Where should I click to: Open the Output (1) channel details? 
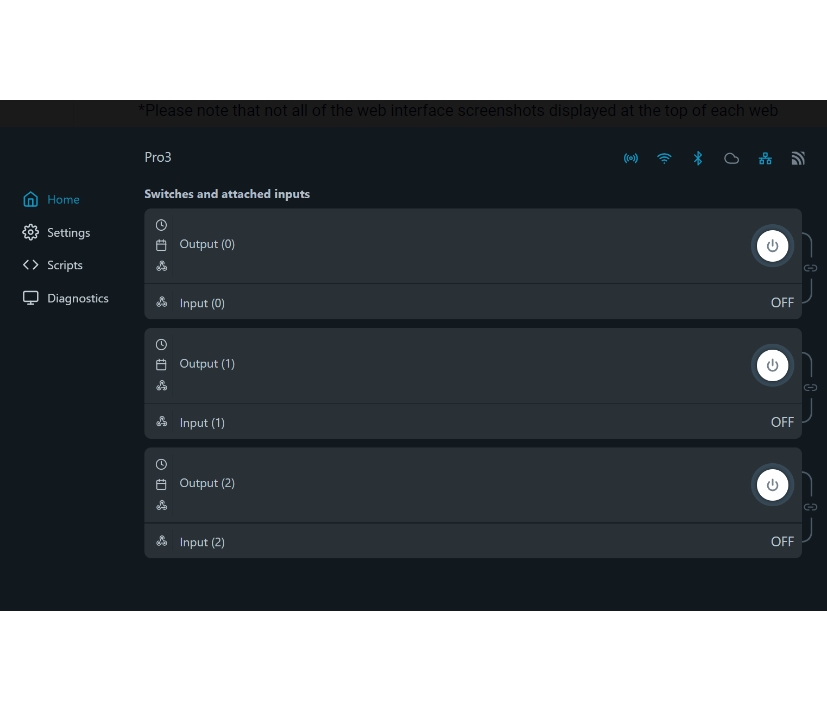207,364
